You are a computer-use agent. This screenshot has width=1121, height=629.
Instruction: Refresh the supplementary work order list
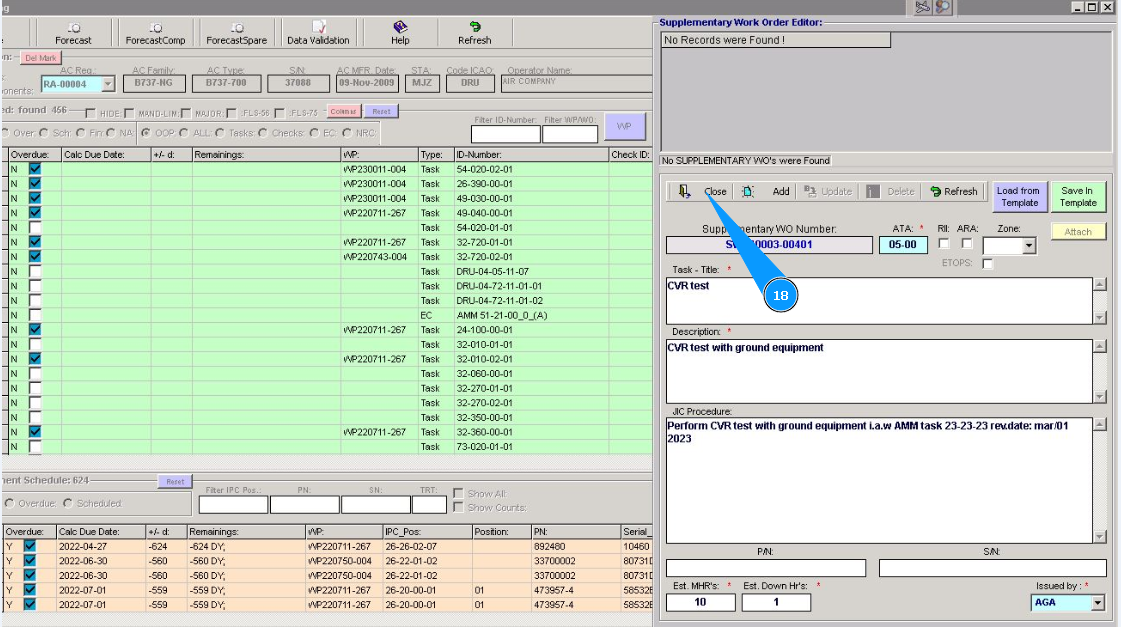[x=953, y=192]
